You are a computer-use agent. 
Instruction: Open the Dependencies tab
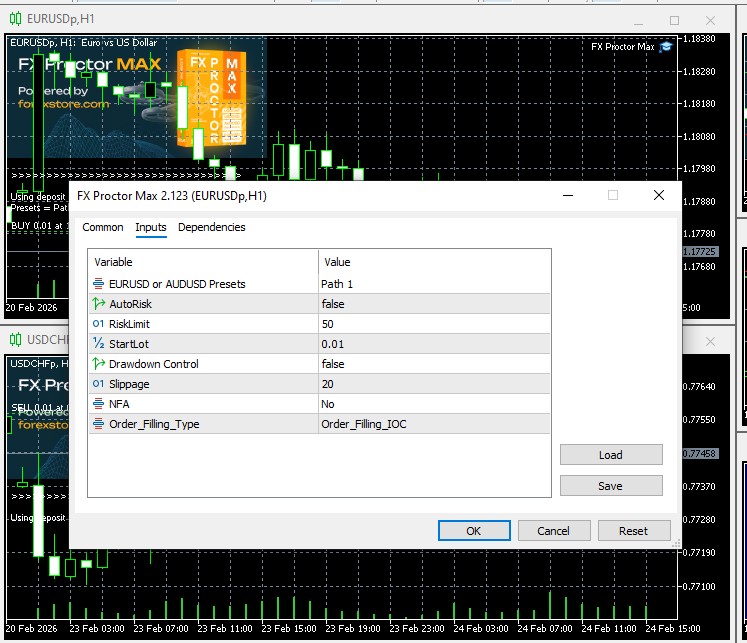tap(211, 227)
